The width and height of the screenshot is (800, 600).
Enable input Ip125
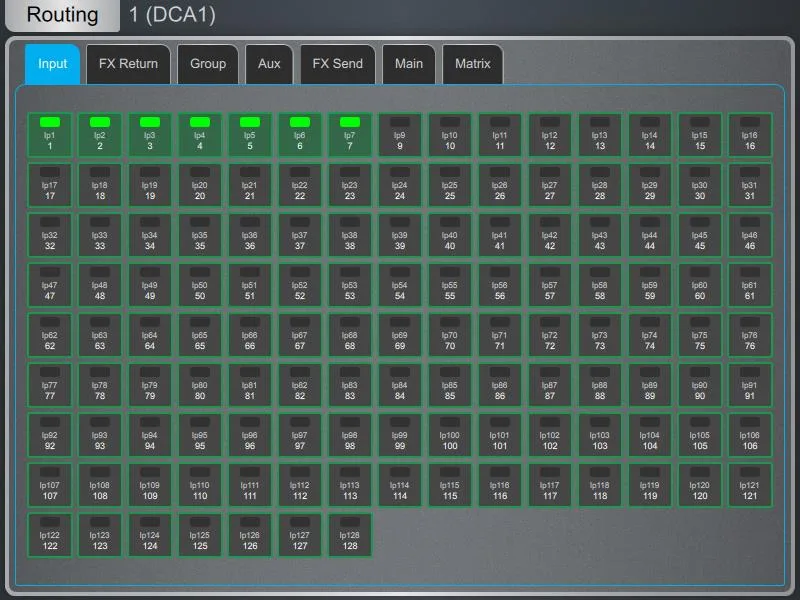[199, 535]
